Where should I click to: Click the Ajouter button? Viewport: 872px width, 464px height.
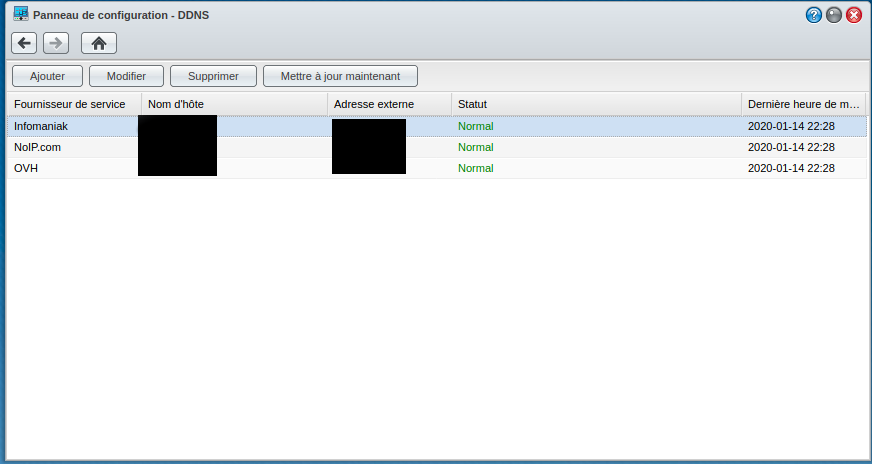point(47,76)
